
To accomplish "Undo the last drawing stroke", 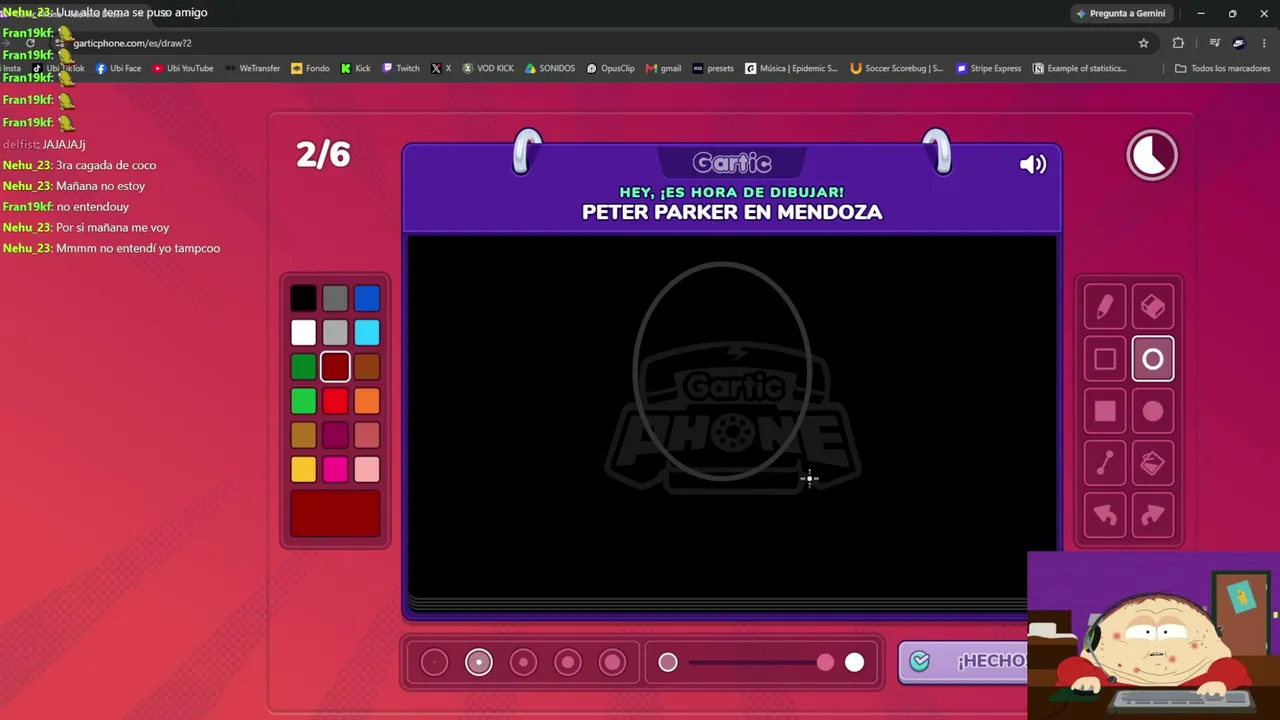I will (x=1105, y=515).
